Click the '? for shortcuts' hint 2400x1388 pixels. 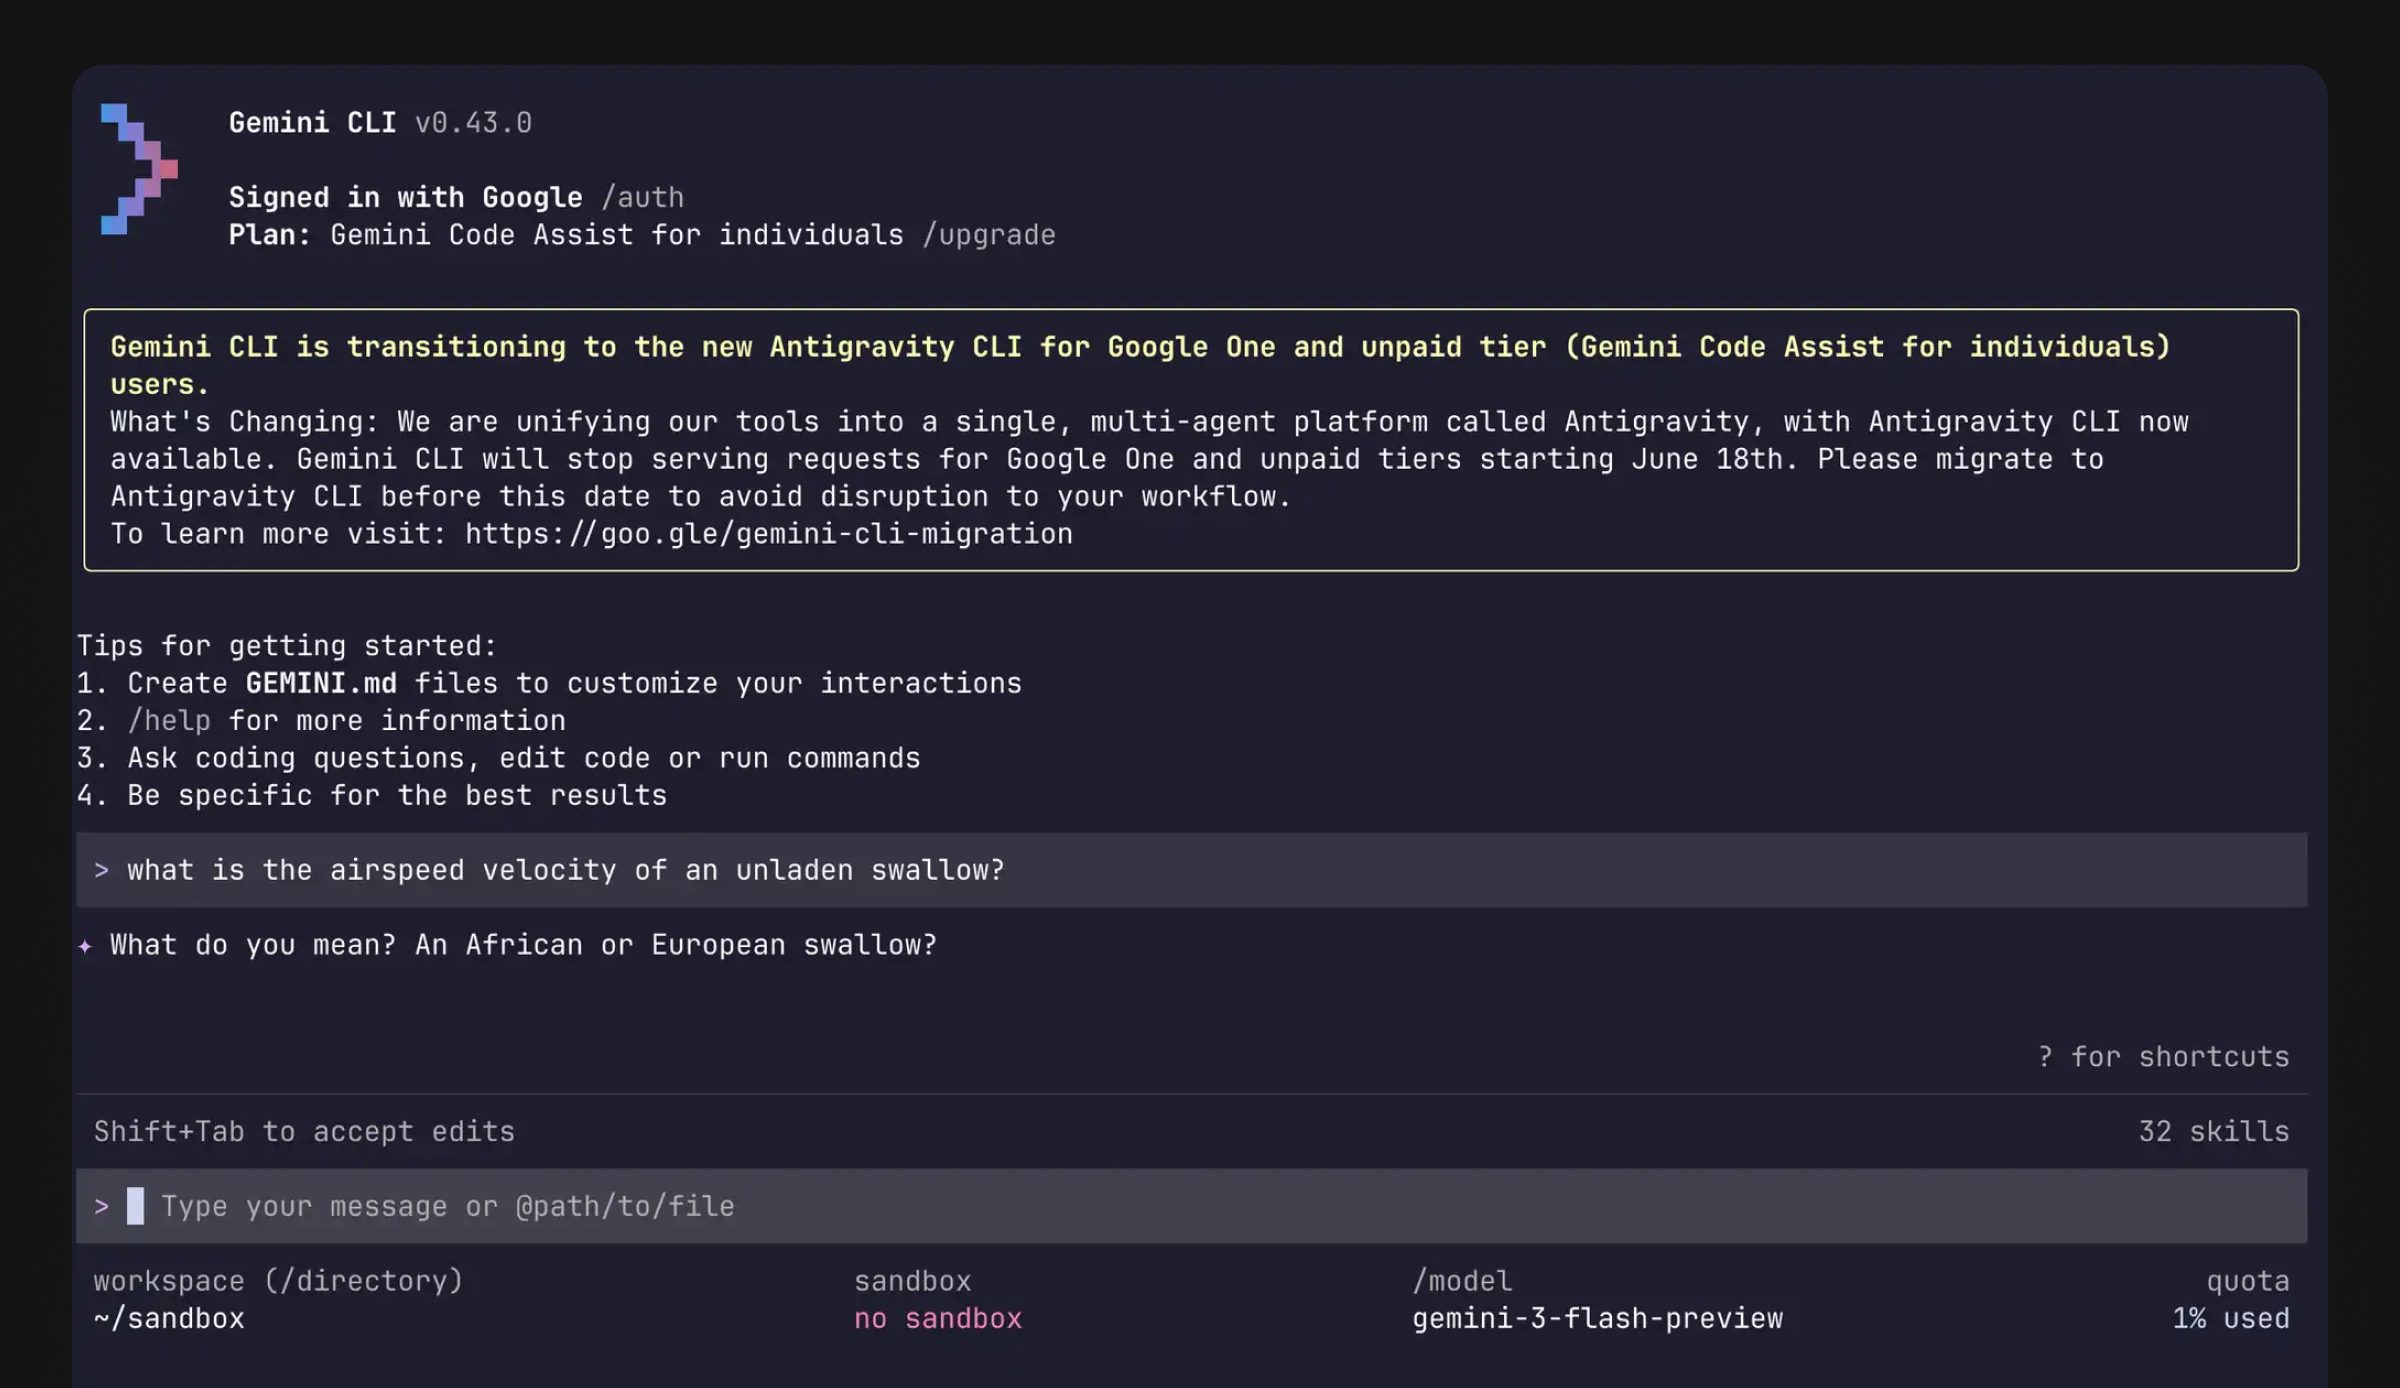2163,1057
